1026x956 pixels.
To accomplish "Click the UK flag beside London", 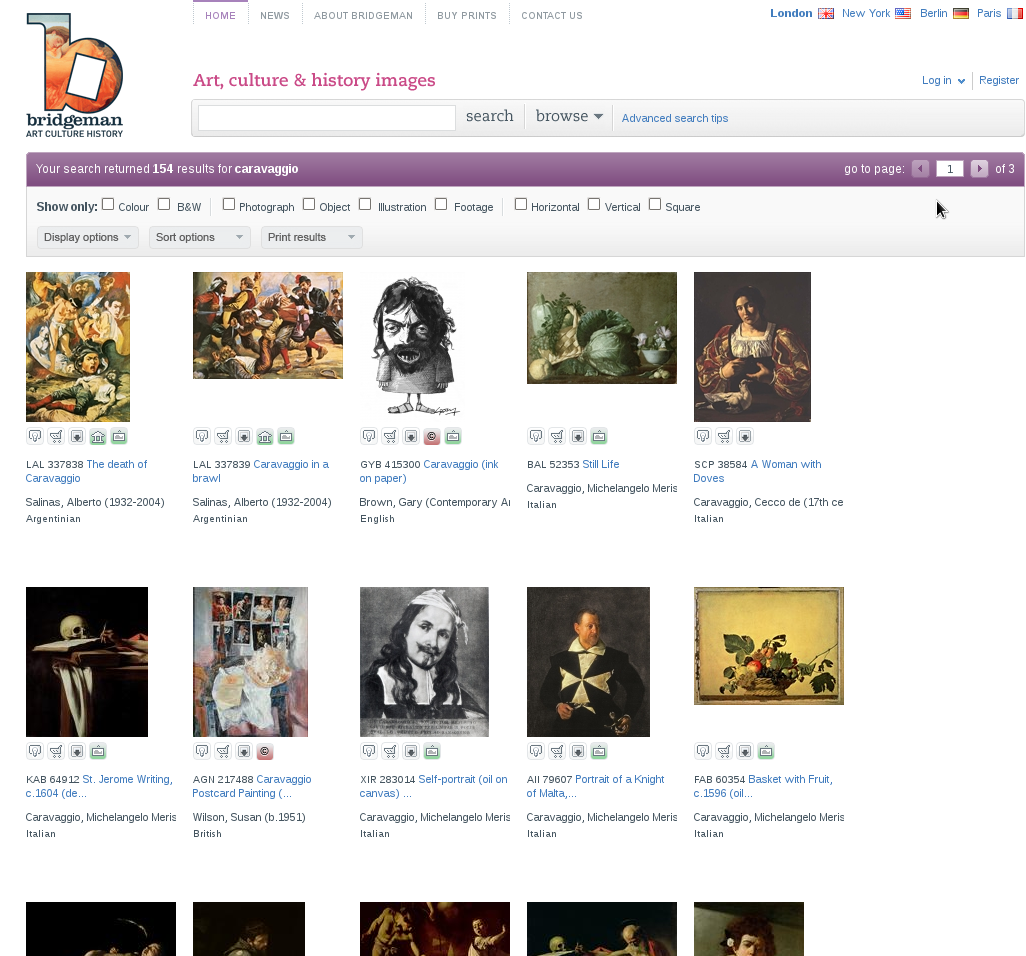I will tap(826, 14).
